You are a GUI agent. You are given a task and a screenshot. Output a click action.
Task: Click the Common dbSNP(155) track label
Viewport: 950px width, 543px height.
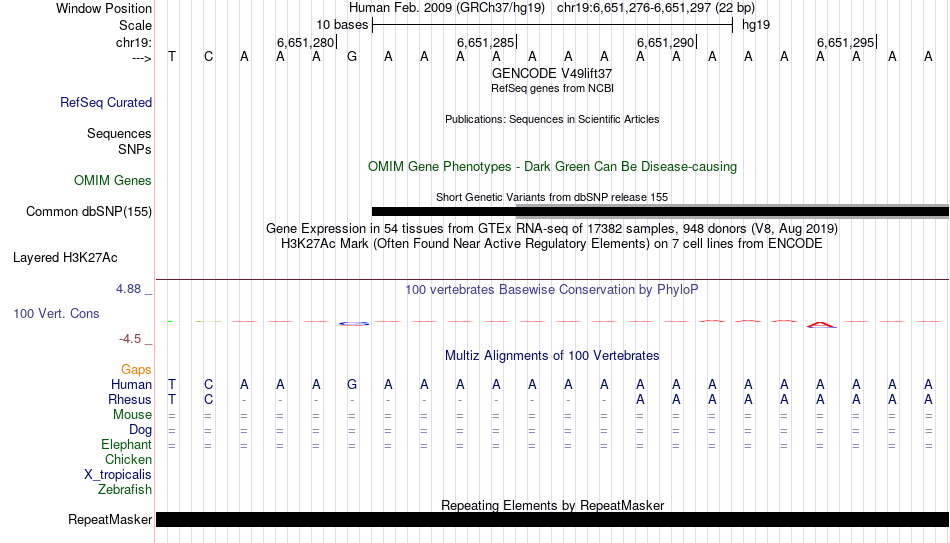click(89, 212)
